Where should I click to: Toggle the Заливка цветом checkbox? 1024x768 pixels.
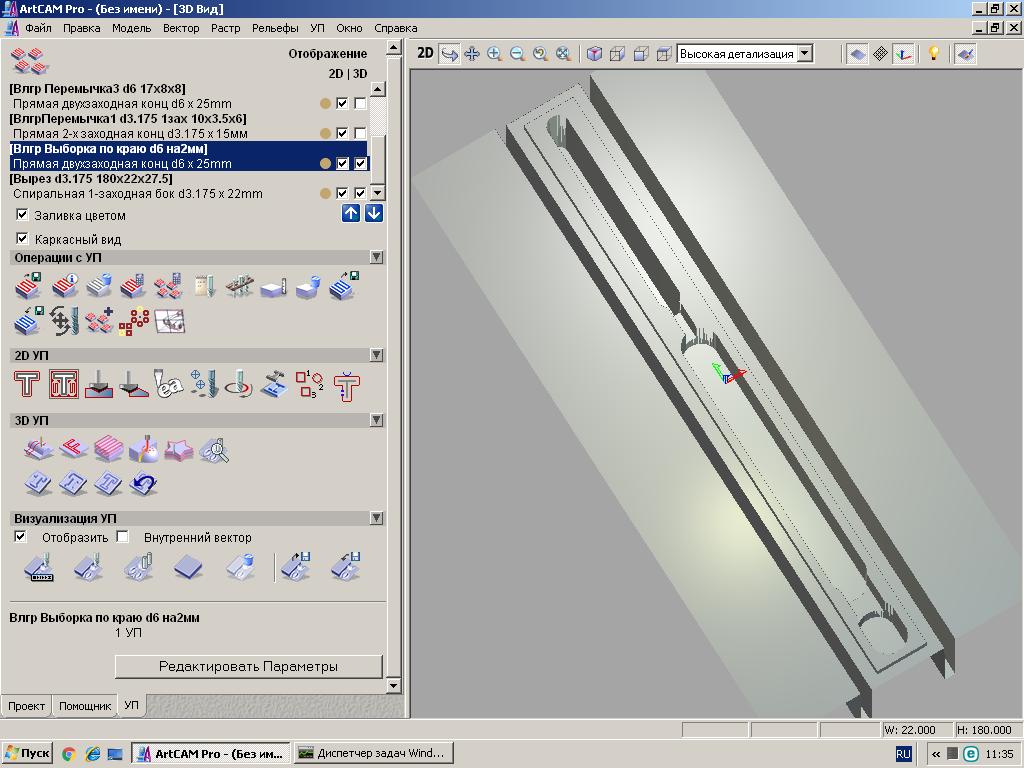coord(22,215)
